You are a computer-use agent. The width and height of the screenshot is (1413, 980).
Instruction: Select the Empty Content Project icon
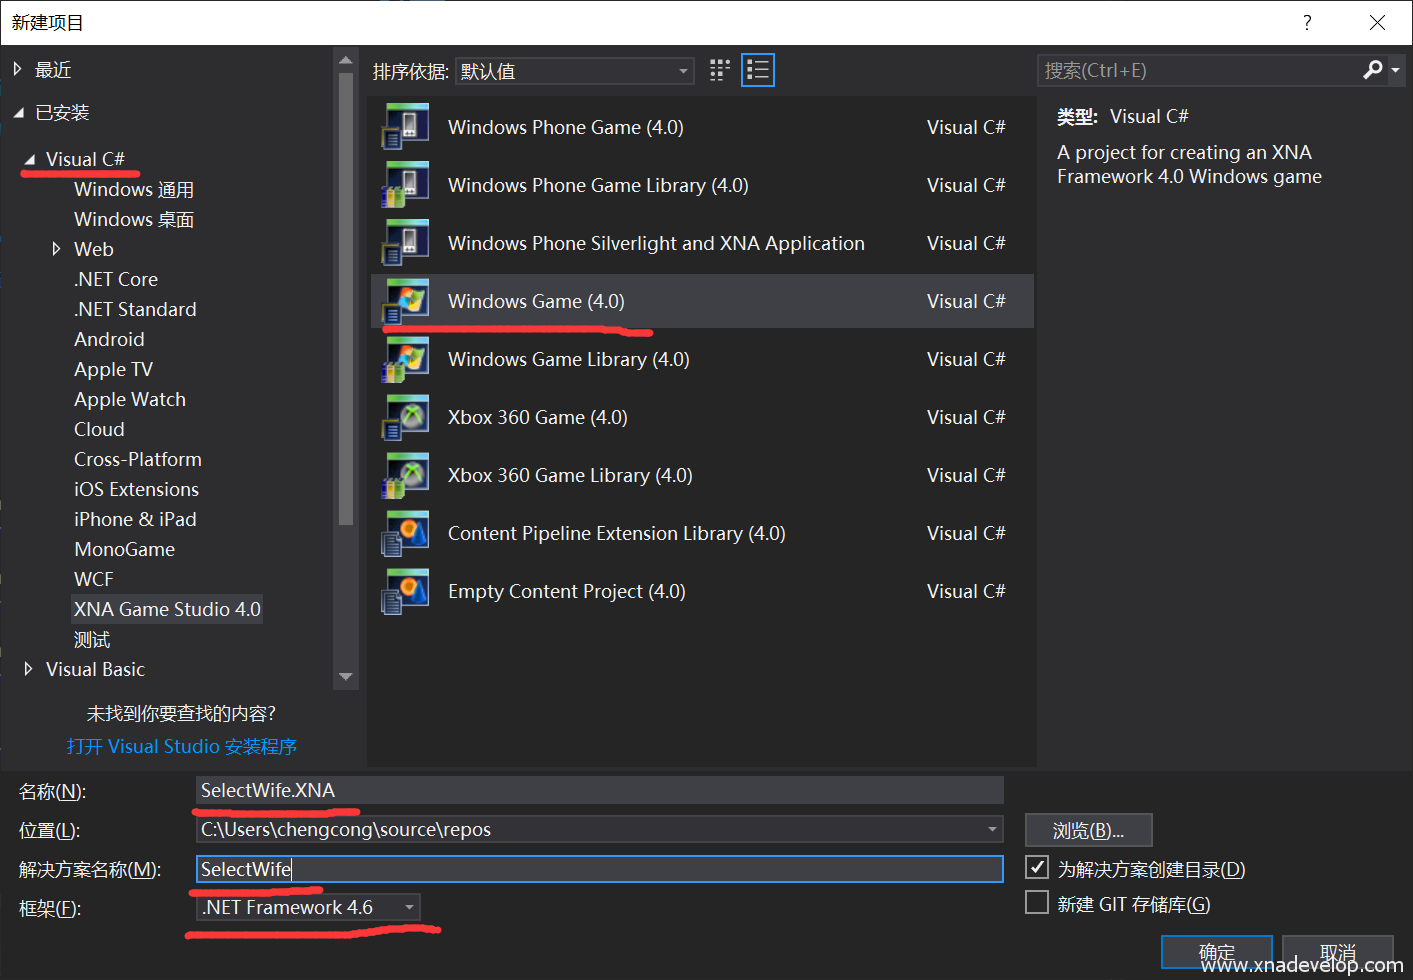click(x=406, y=591)
